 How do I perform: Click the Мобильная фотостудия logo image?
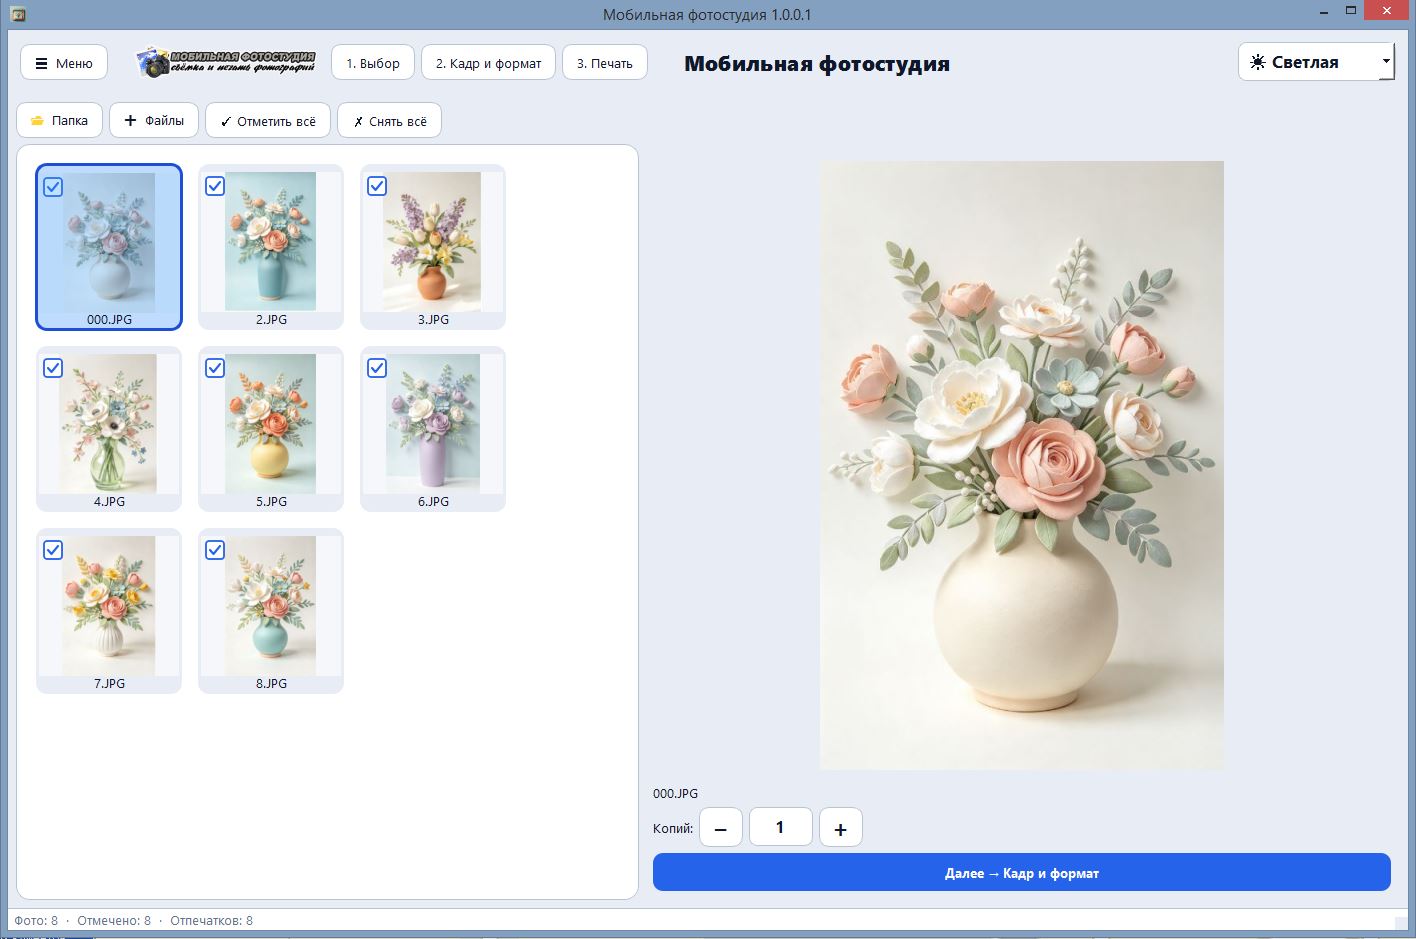[x=227, y=62]
